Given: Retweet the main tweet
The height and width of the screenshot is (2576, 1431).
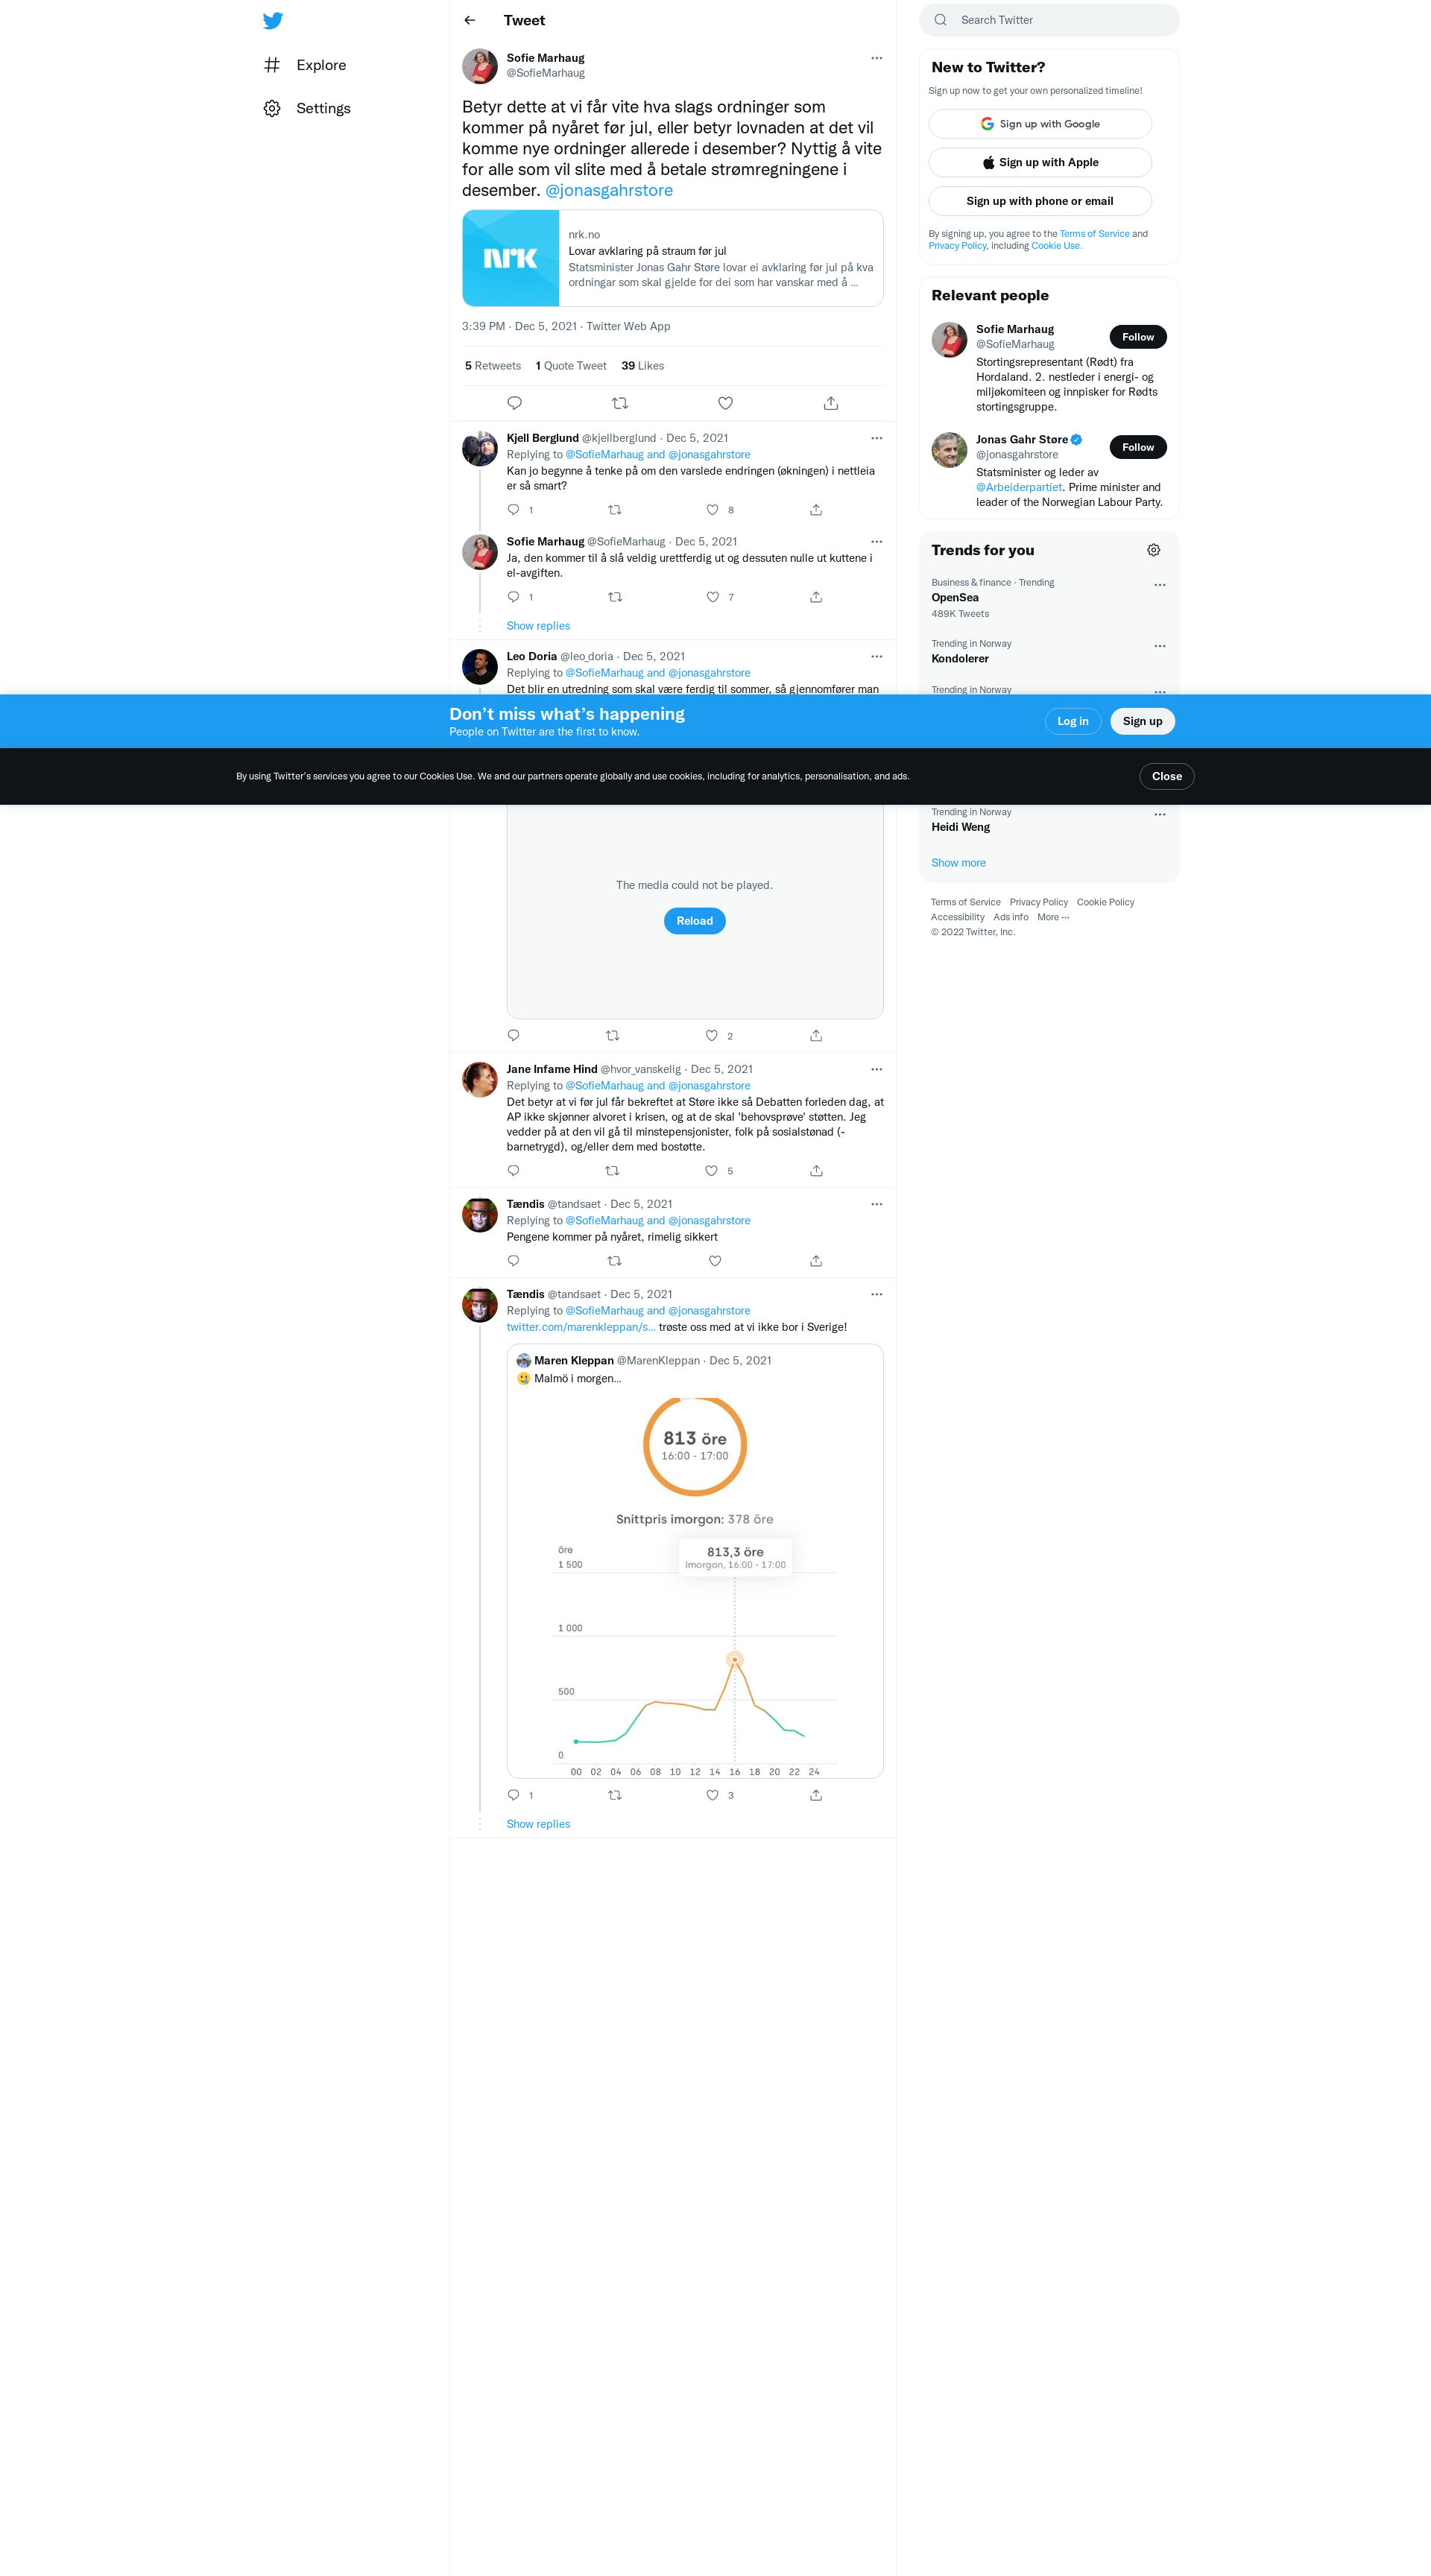Looking at the screenshot, I should [620, 403].
